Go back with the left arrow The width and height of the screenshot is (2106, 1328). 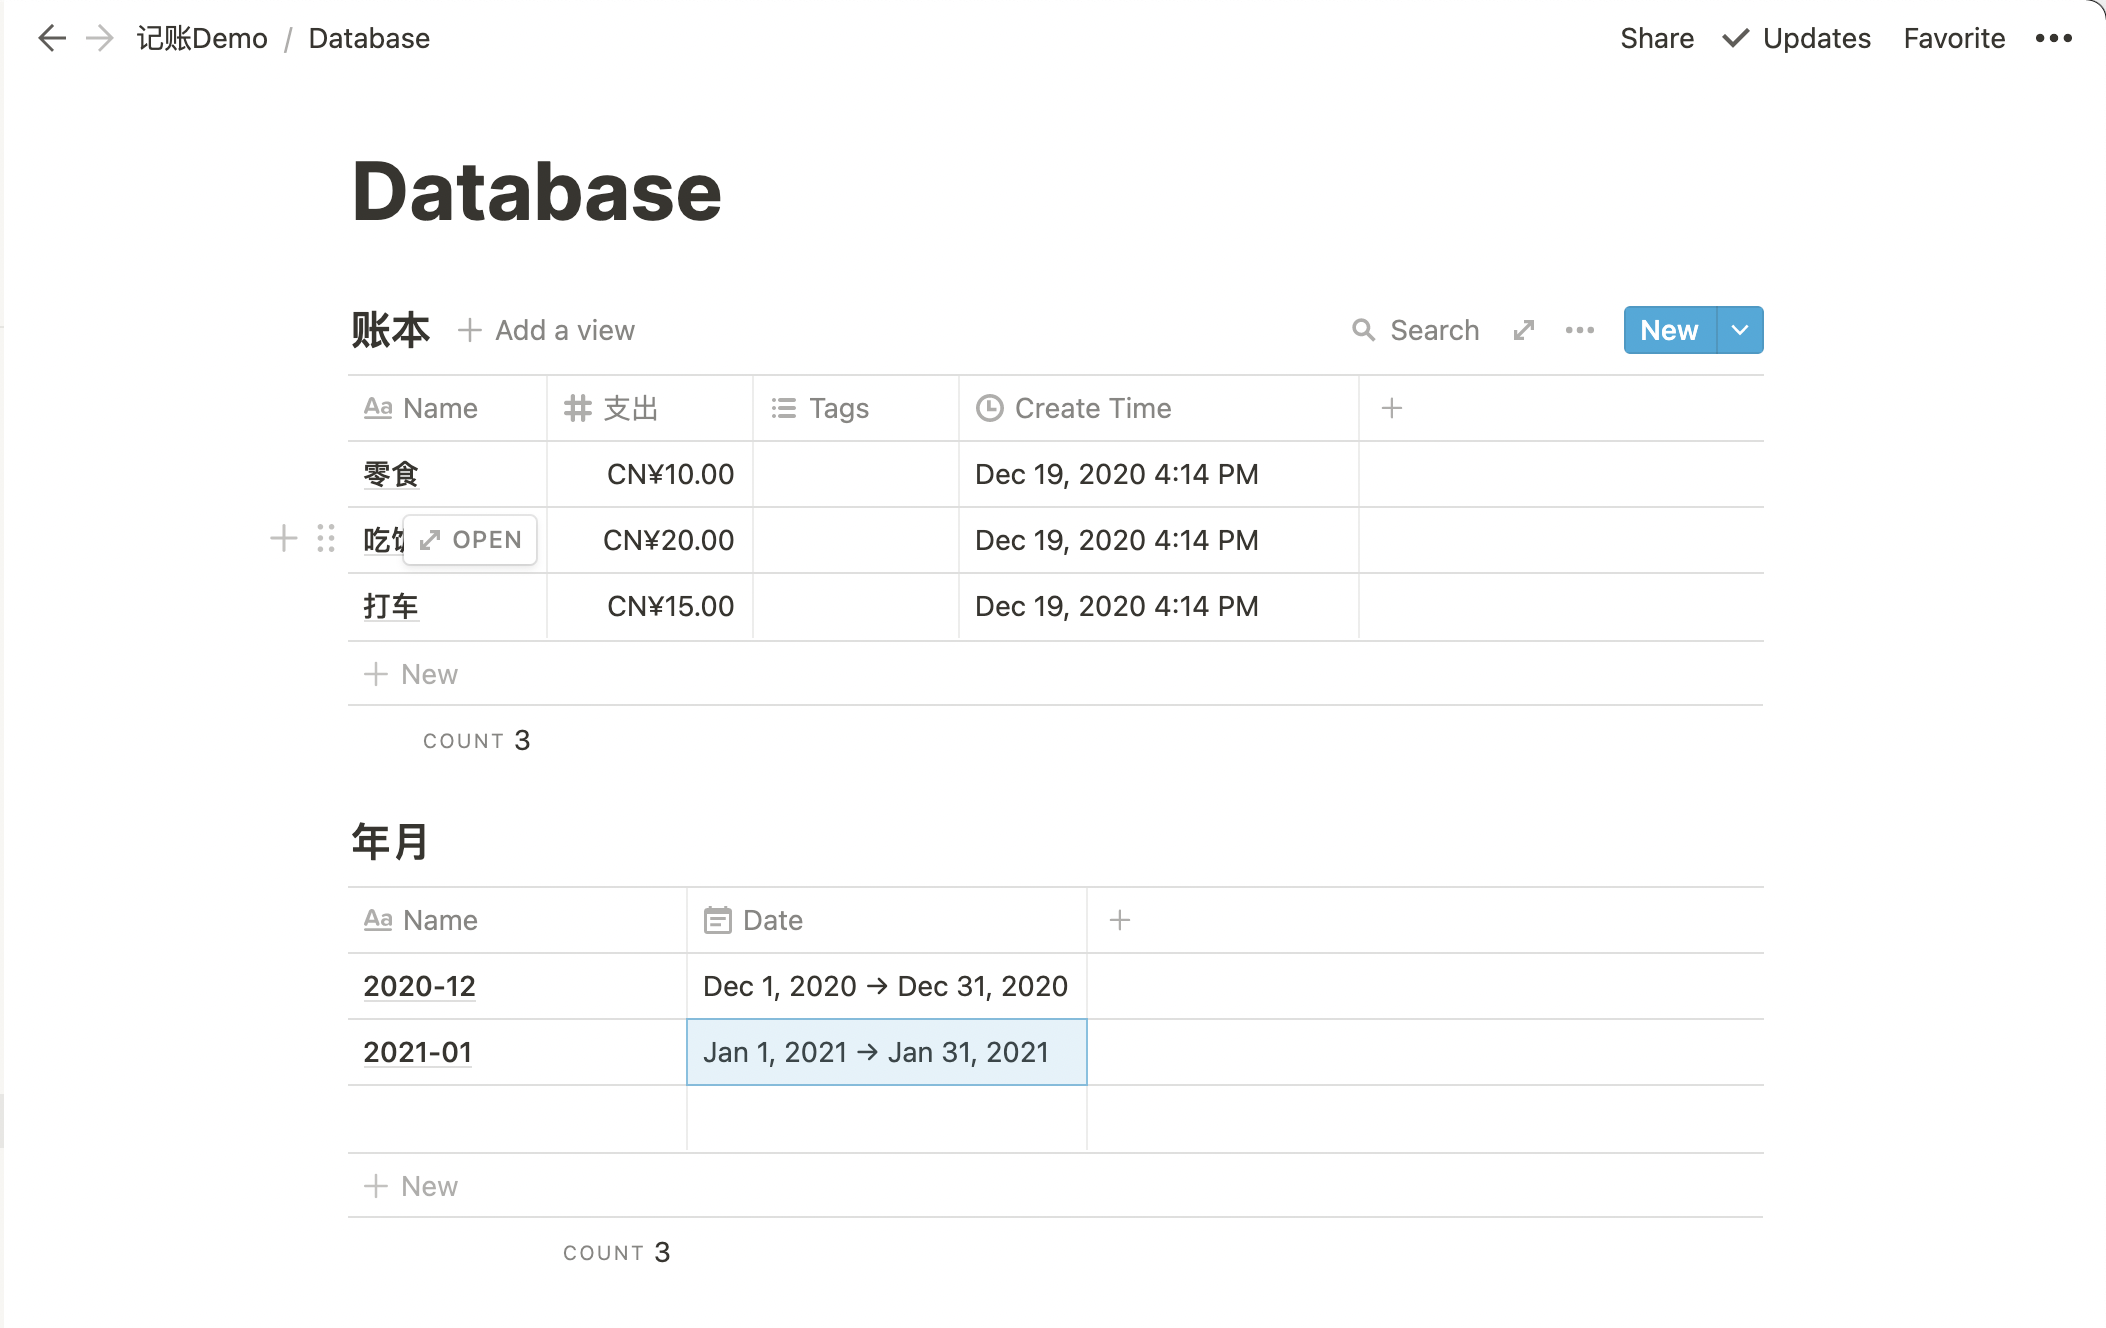pyautogui.click(x=51, y=39)
